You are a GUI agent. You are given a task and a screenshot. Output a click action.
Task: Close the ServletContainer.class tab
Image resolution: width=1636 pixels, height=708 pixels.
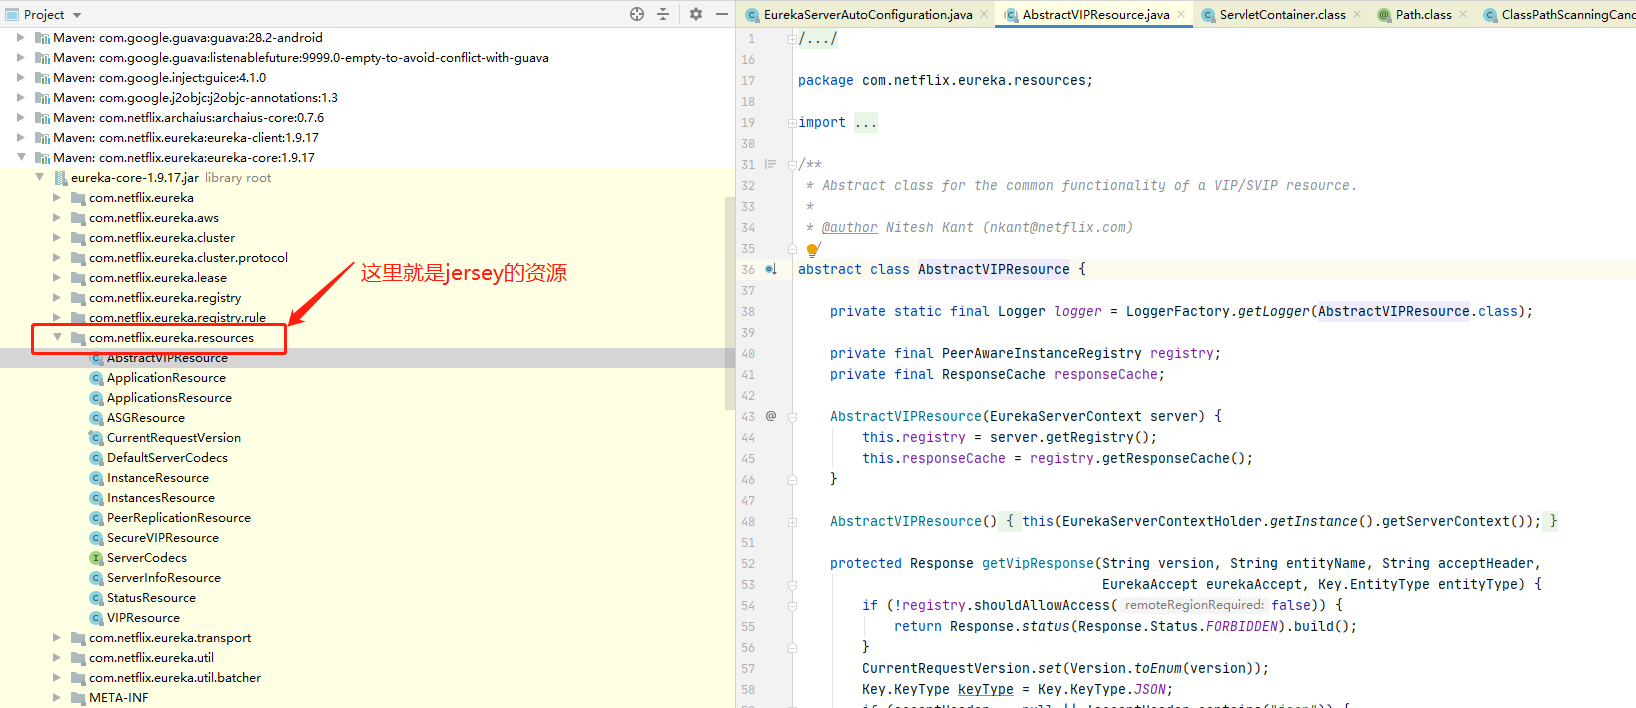pyautogui.click(x=1357, y=14)
